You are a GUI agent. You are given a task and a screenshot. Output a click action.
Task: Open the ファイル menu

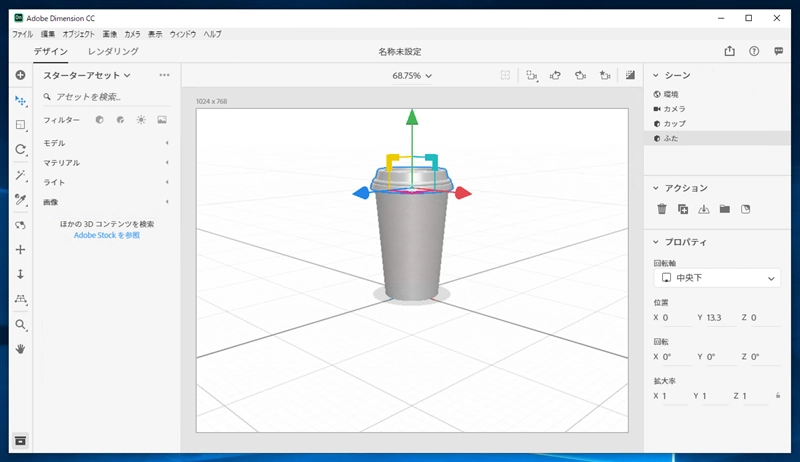point(22,34)
